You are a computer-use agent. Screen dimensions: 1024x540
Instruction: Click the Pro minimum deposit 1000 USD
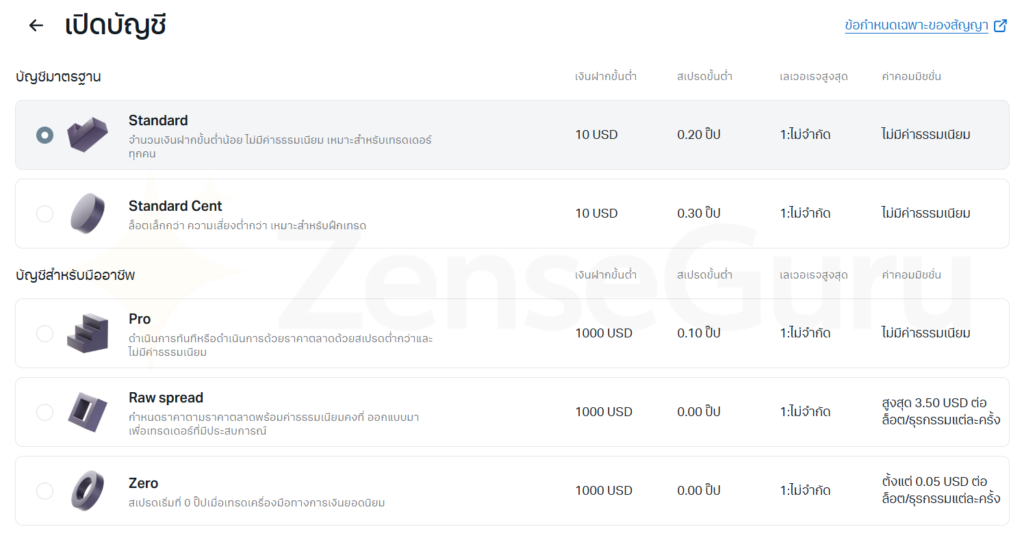click(x=603, y=333)
